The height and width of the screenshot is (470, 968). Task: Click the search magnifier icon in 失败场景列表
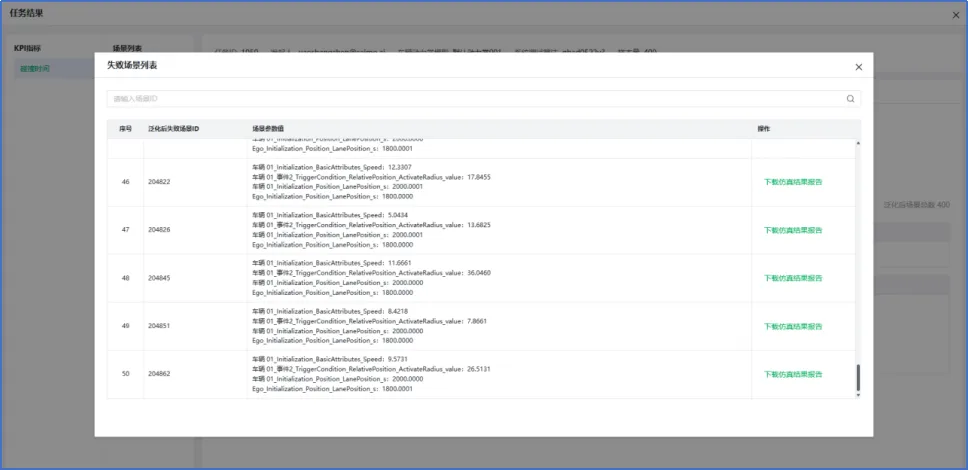[850, 99]
